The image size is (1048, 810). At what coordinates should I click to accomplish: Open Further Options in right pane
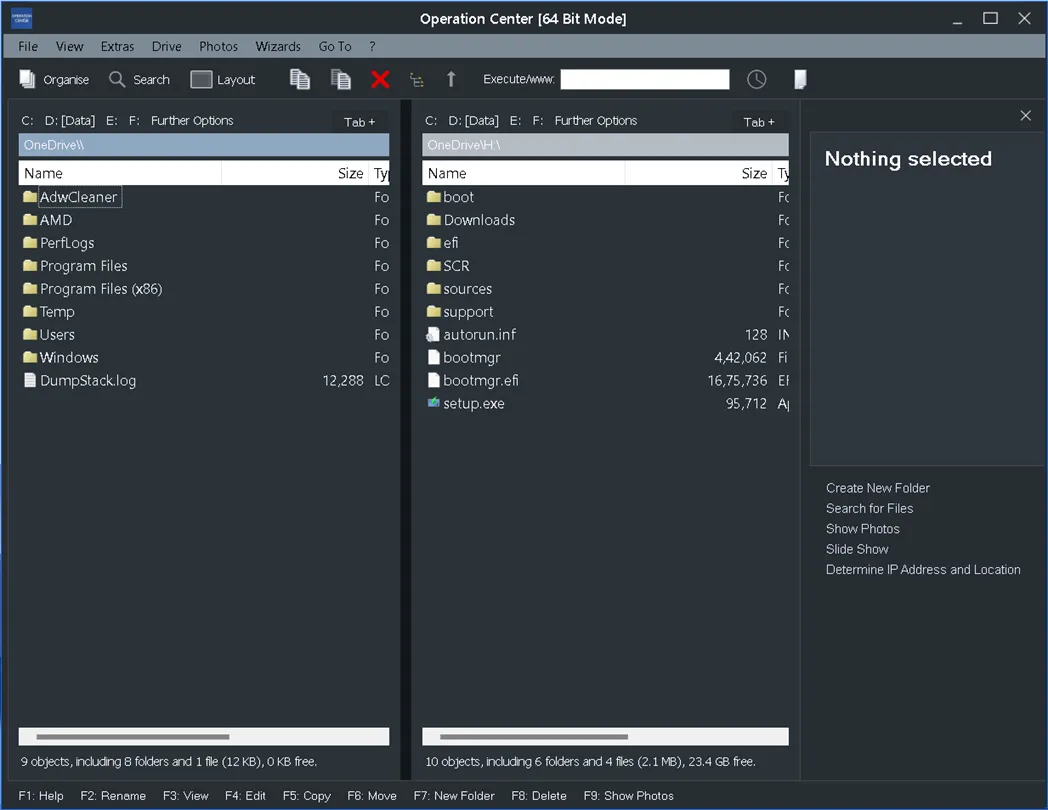[x=595, y=120]
